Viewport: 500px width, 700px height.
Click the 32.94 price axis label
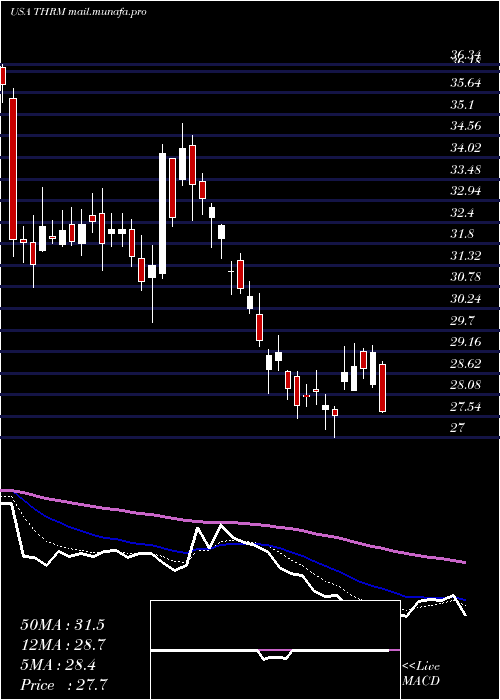pyautogui.click(x=466, y=191)
